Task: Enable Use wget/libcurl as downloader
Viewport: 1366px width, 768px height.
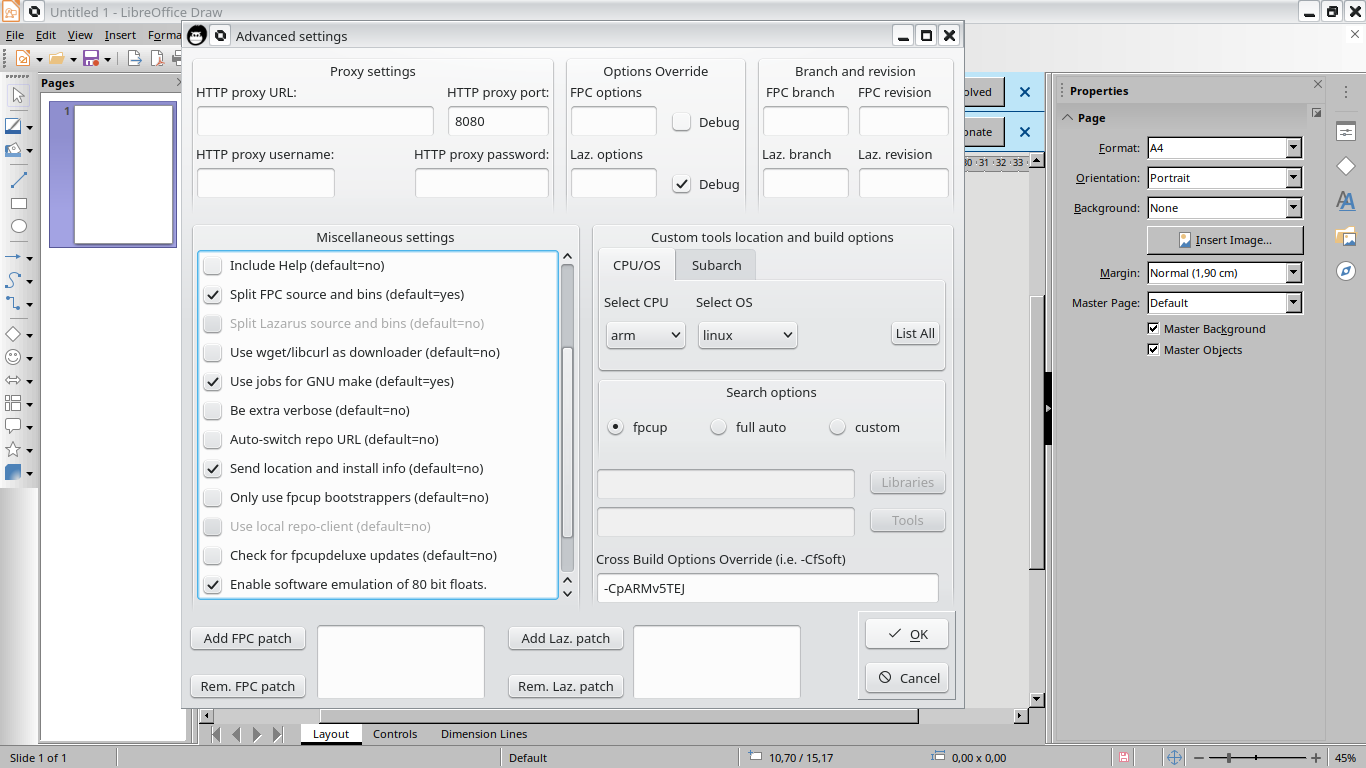Action: 213,352
